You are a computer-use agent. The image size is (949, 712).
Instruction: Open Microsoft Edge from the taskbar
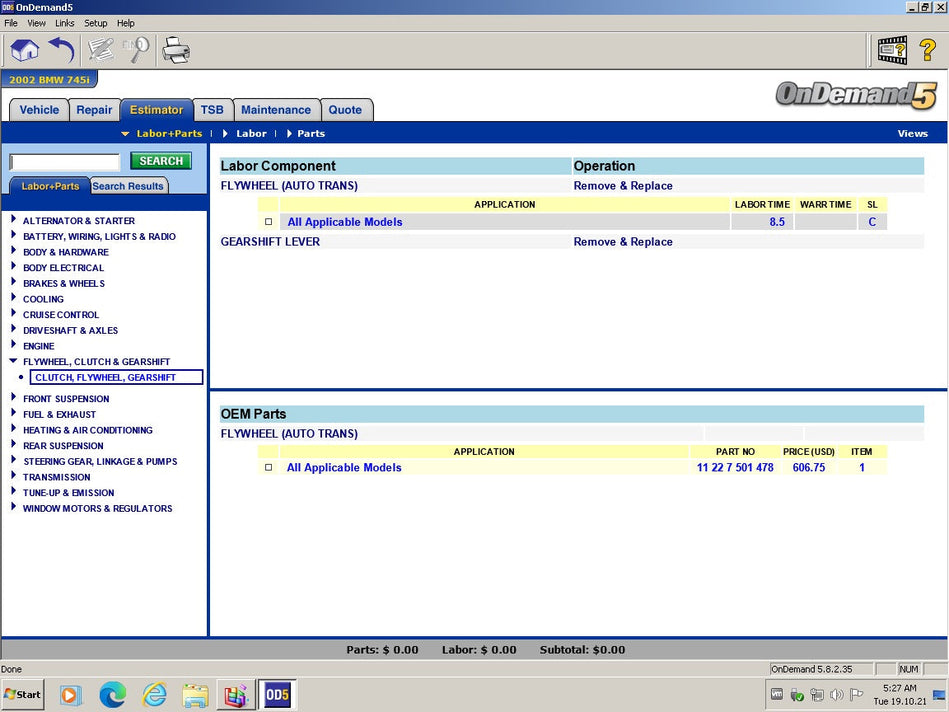[112, 694]
